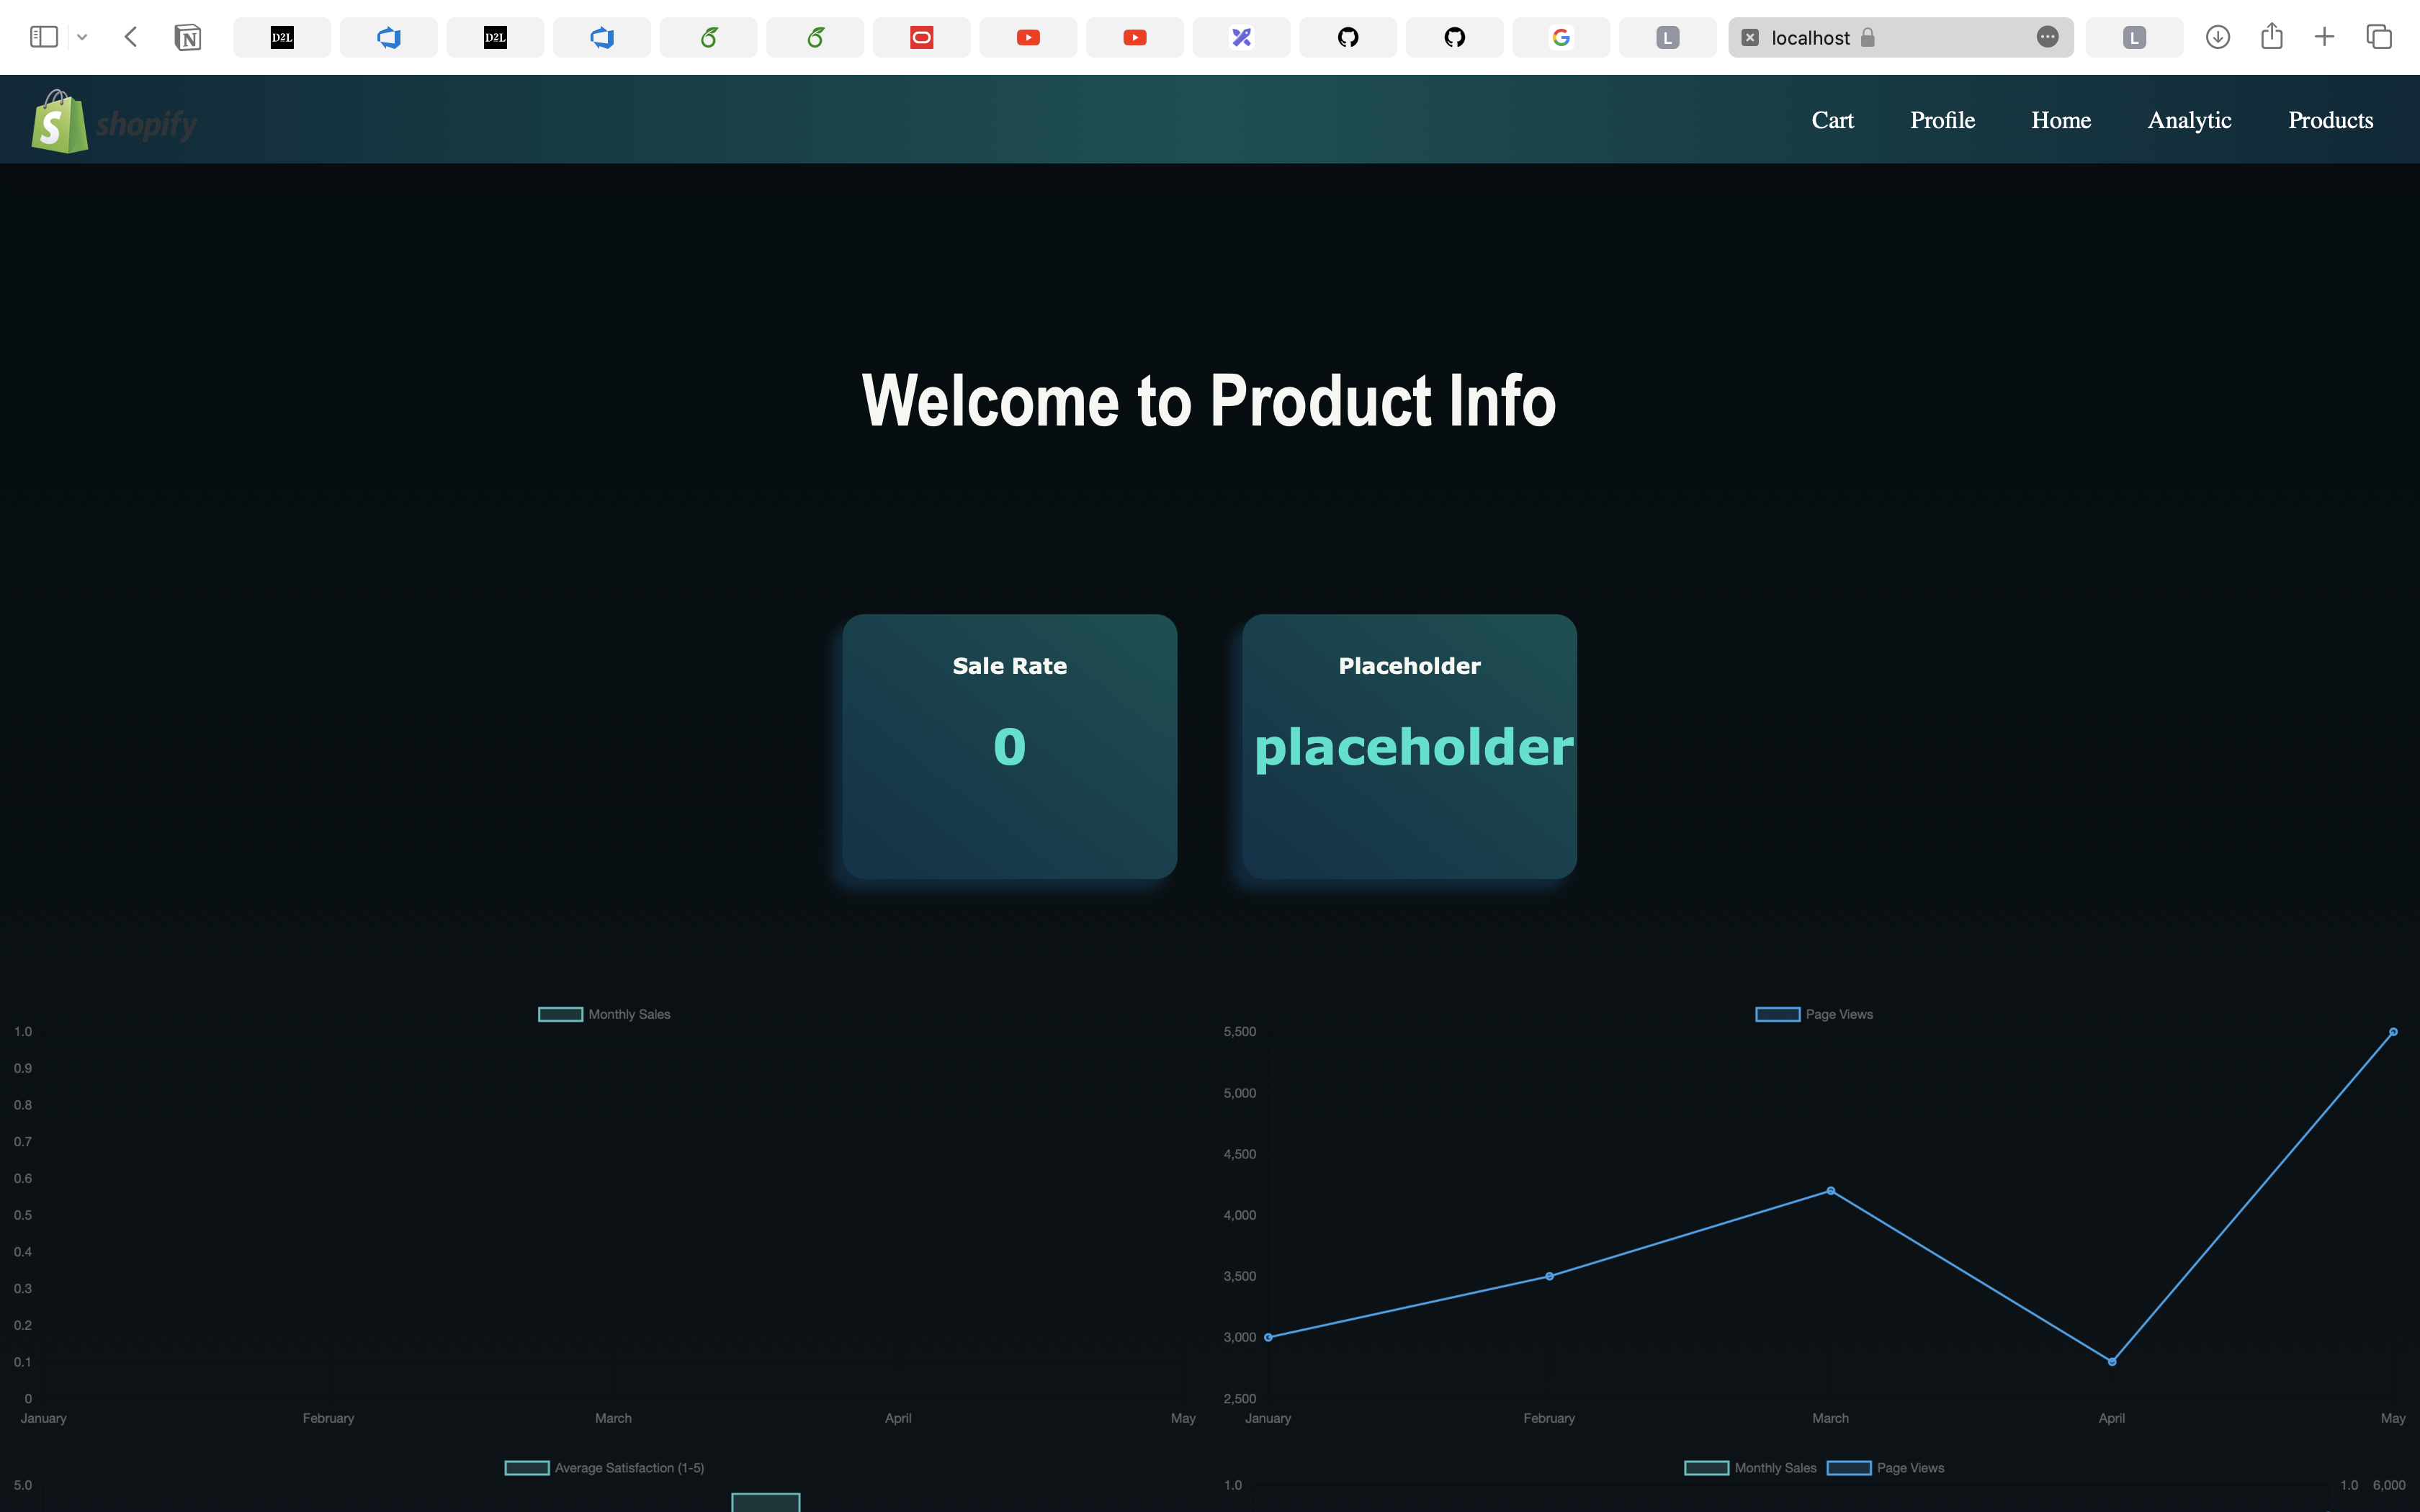
Task: Open the Profile link
Action: point(1942,120)
